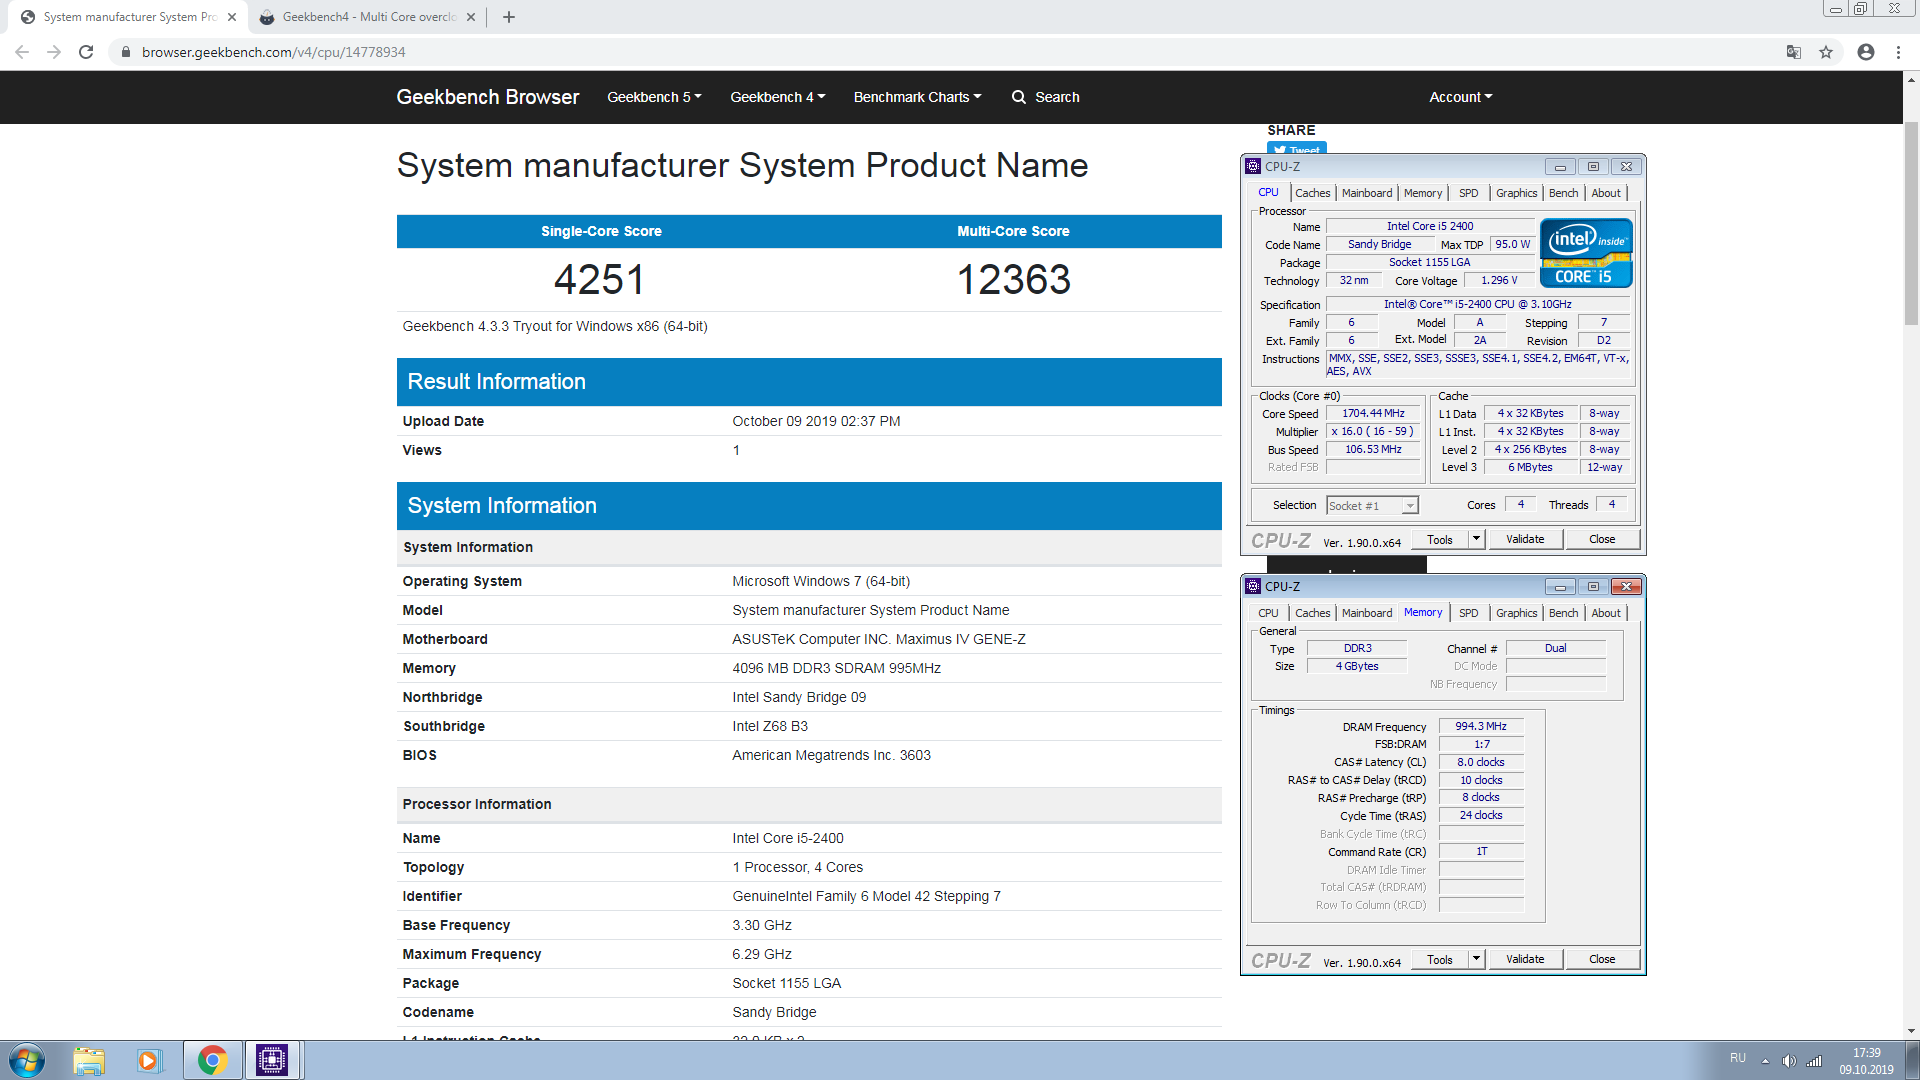Open Bench tab in upper CPU-Z window
Viewport: 1920px width, 1080px height.
1563,193
